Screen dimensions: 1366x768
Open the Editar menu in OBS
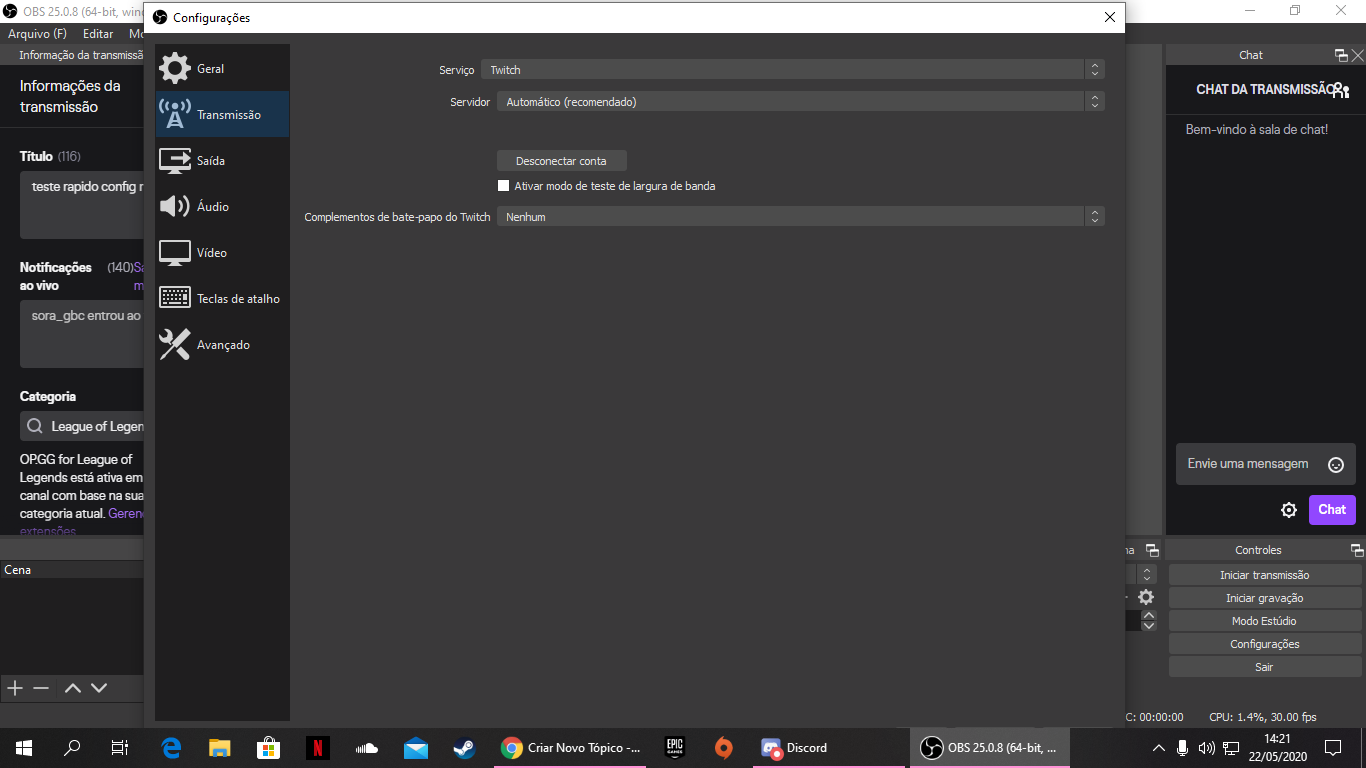(x=98, y=34)
